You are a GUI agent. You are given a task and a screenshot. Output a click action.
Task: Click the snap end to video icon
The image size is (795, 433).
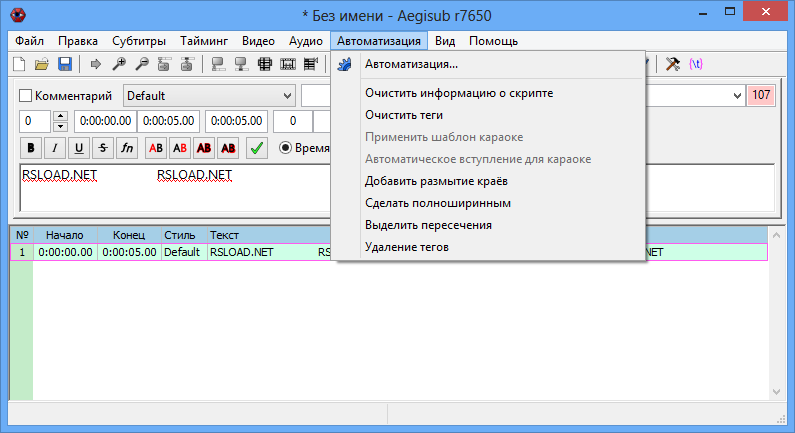[241, 64]
